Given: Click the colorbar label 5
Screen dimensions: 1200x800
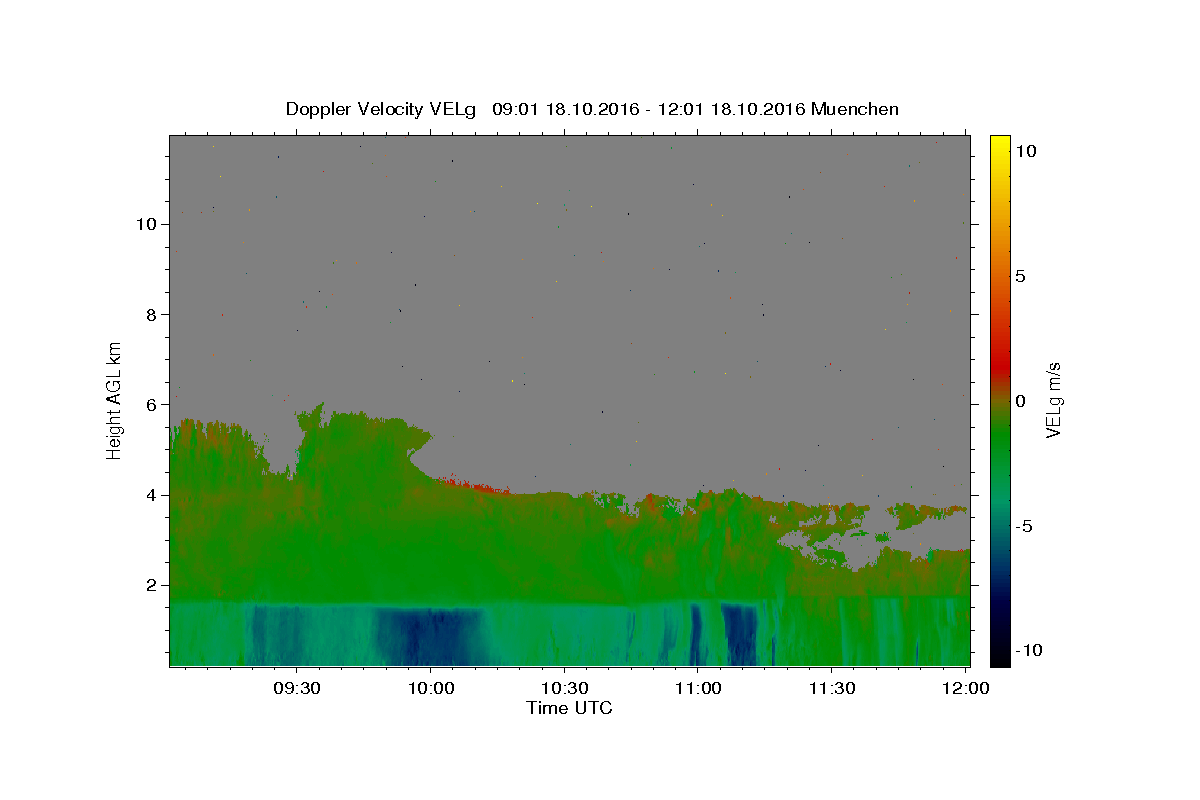Looking at the screenshot, I should (1020, 276).
